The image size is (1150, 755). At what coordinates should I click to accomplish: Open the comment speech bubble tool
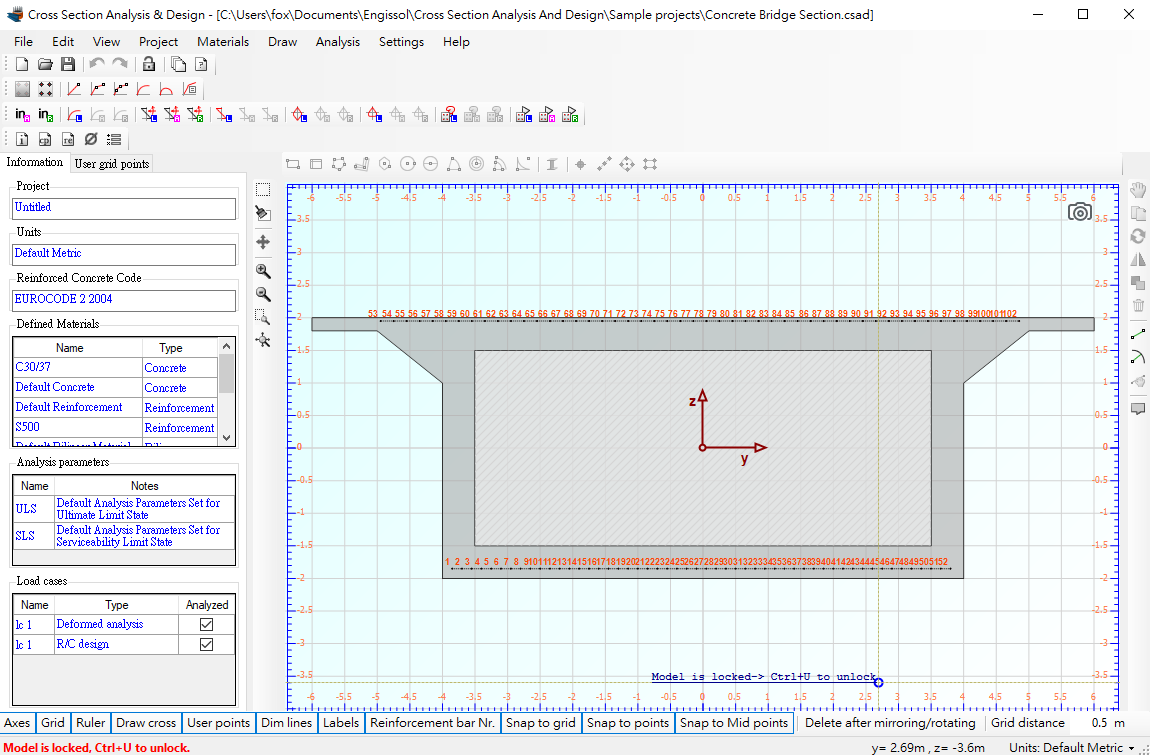(x=1138, y=409)
